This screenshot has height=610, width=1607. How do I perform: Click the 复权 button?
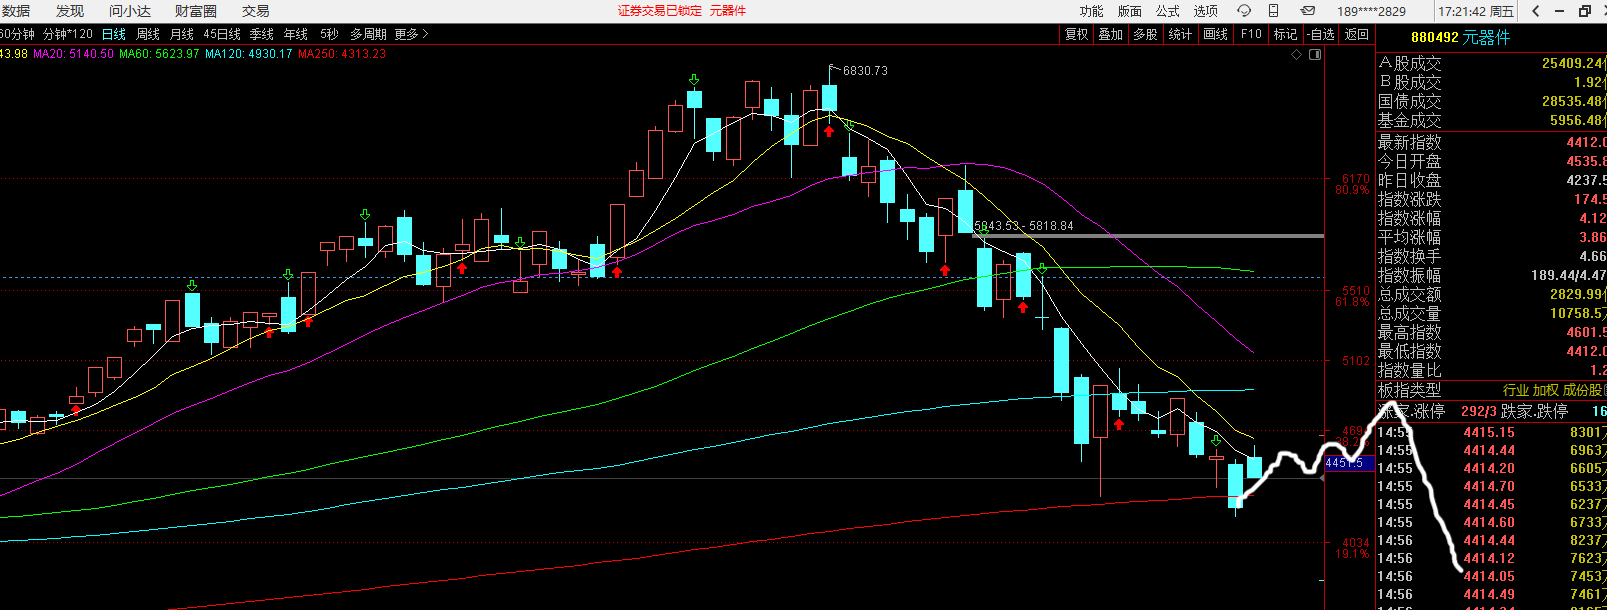pos(1076,34)
